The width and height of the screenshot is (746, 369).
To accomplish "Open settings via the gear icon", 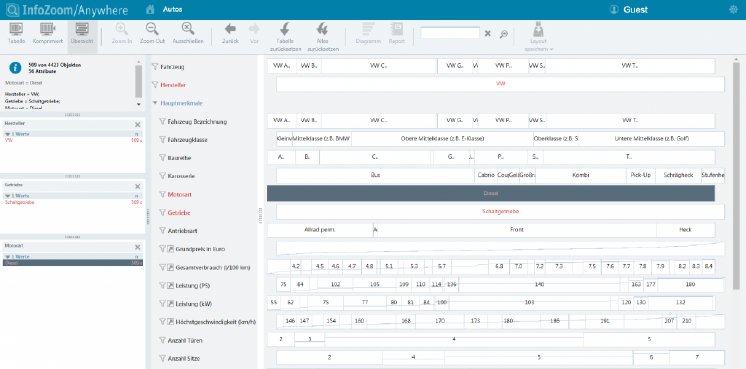I will tap(733, 10).
